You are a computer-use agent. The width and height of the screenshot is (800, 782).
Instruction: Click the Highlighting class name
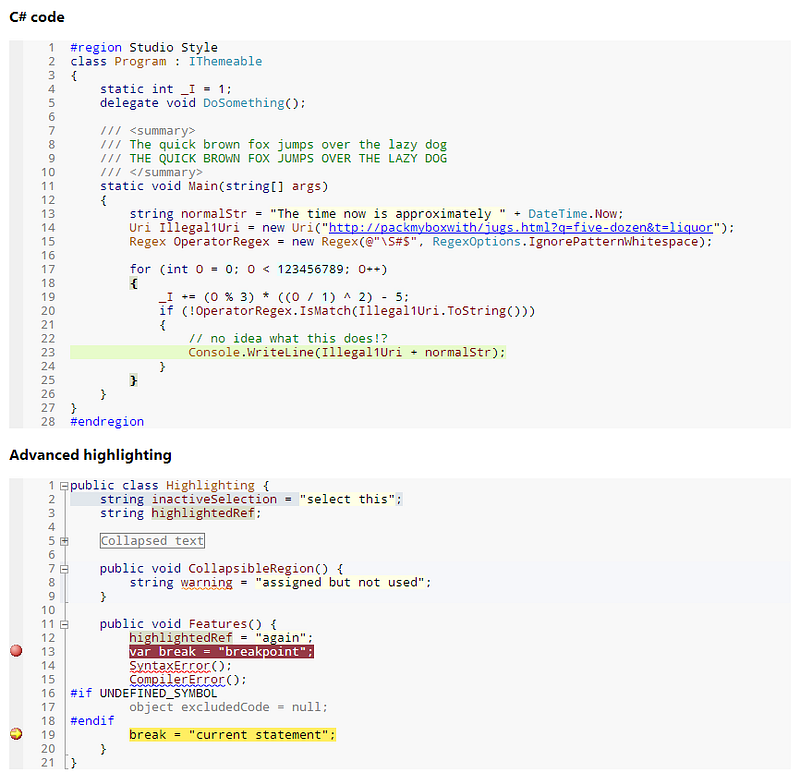tap(210, 485)
